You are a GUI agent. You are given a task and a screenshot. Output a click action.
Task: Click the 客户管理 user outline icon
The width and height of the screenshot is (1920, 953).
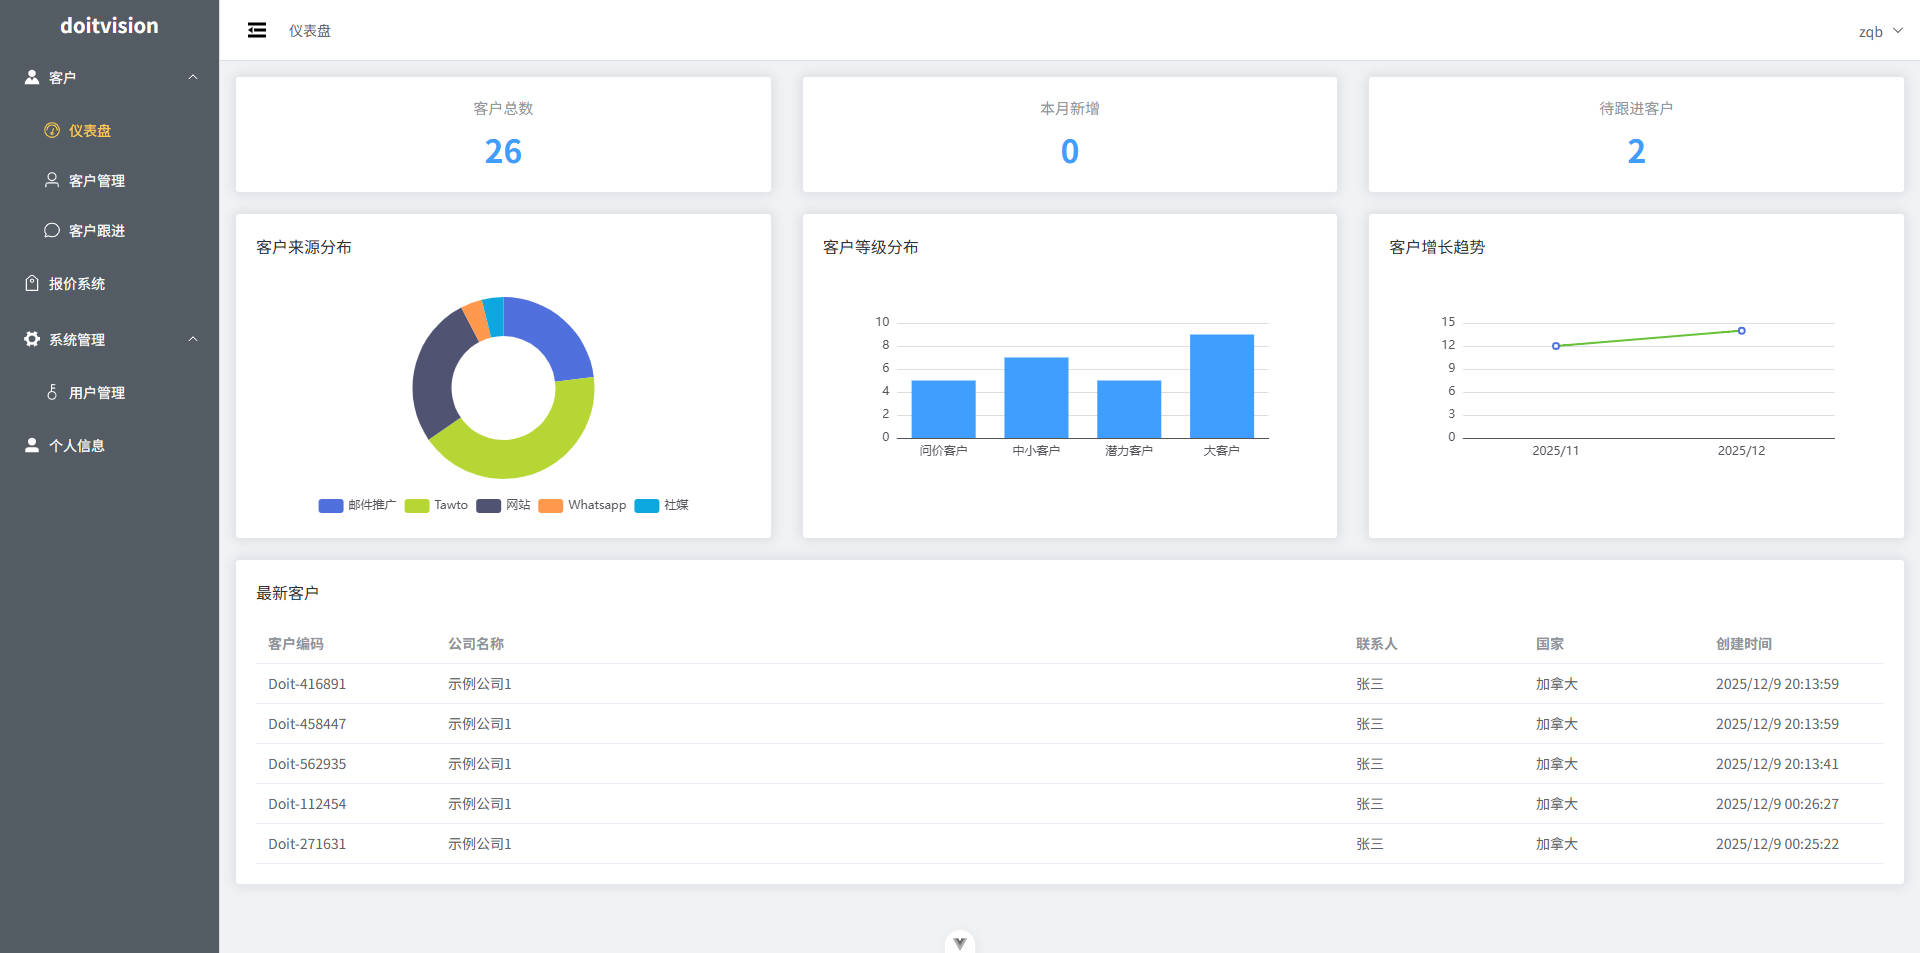52,180
